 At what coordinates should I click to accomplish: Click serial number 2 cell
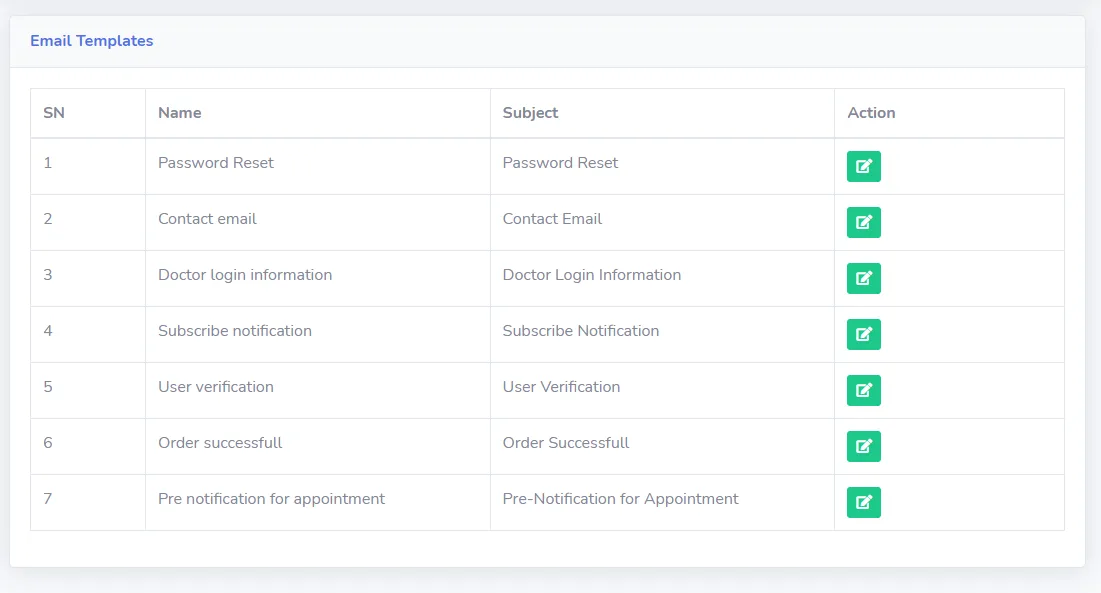coord(88,222)
